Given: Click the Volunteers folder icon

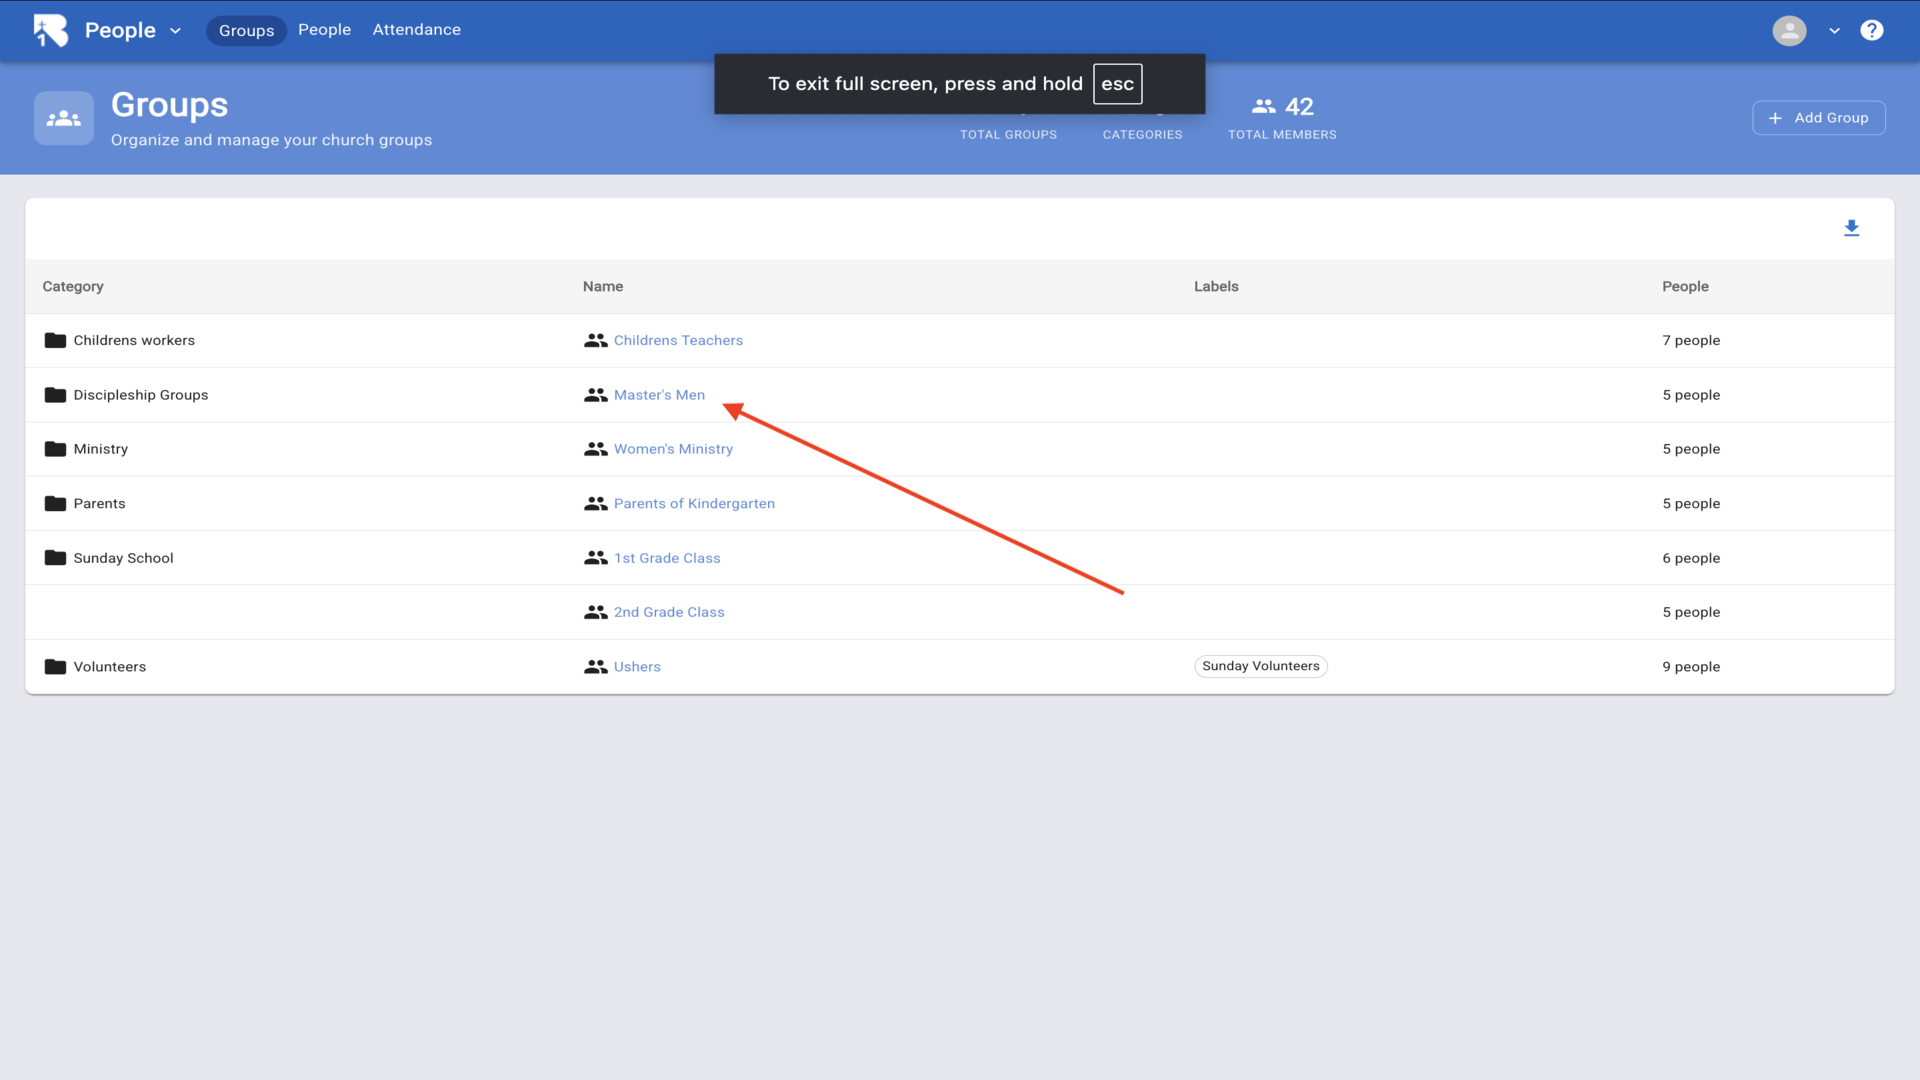Looking at the screenshot, I should pos(55,667).
